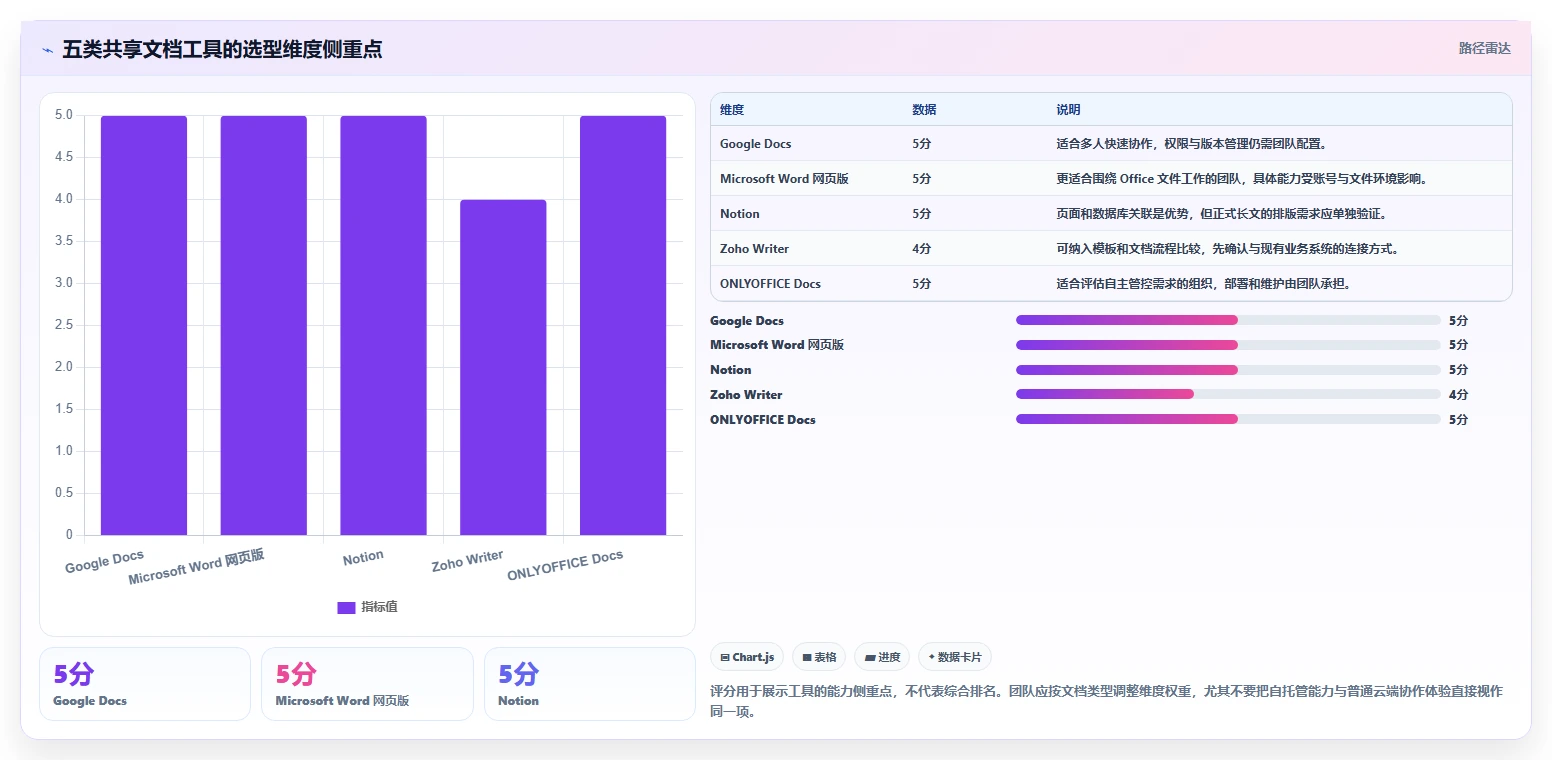Open the 路径雷达 label at top right
The height and width of the screenshot is (760, 1552).
(1484, 48)
